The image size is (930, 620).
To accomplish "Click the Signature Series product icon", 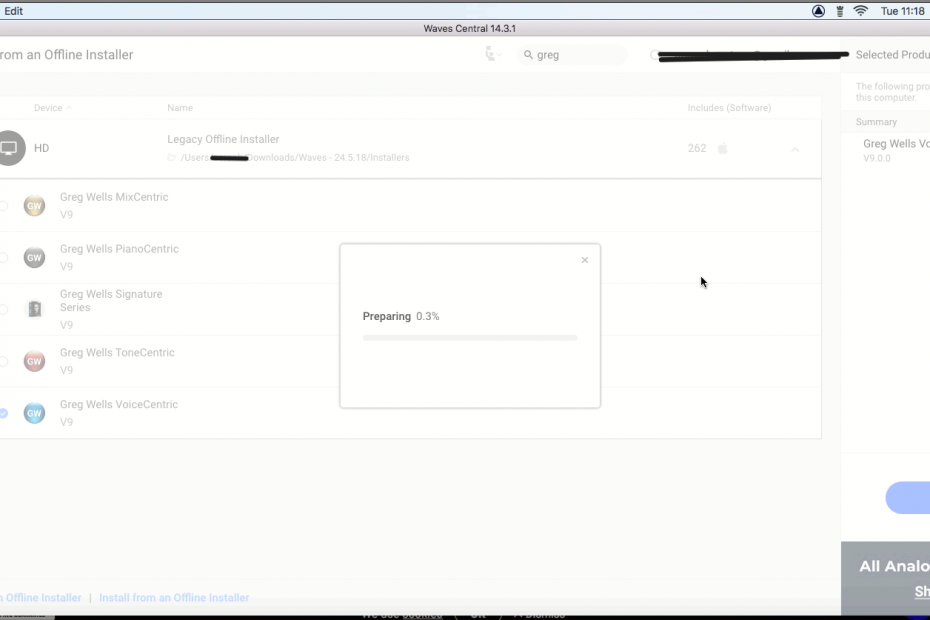I will click(34, 309).
